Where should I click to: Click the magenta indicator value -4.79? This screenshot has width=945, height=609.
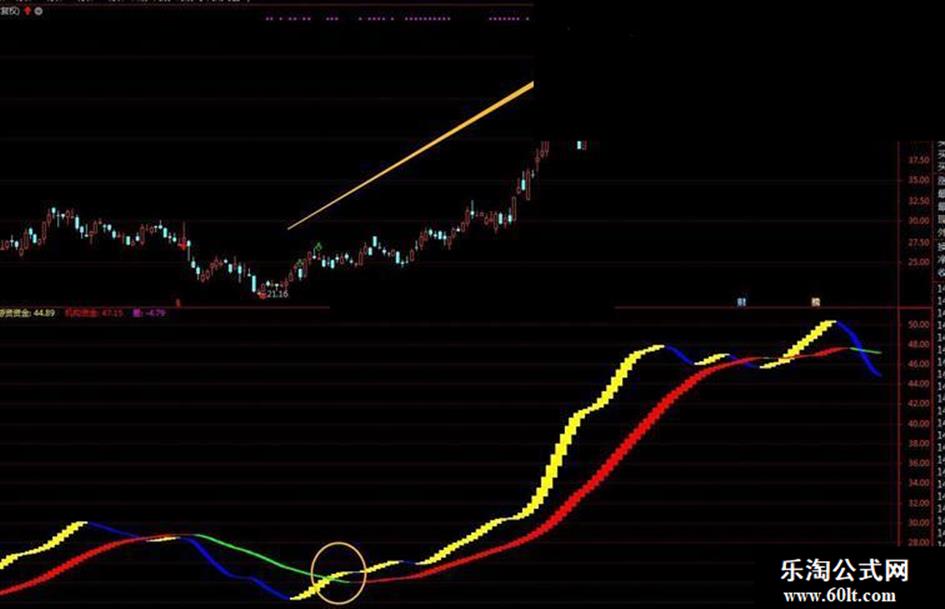click(156, 313)
